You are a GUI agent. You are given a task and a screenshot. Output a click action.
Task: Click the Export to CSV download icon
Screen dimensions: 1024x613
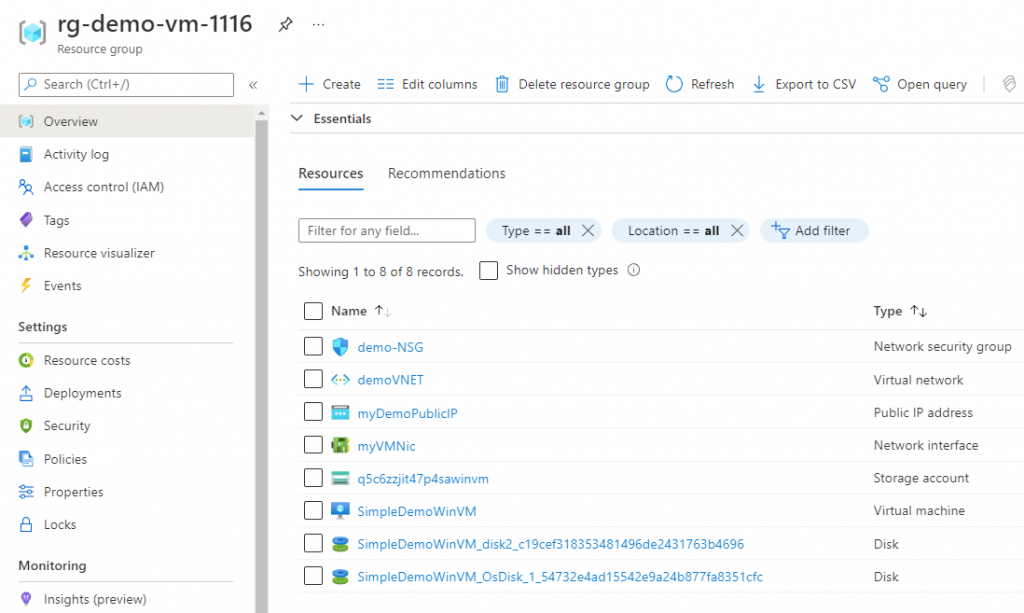(759, 84)
